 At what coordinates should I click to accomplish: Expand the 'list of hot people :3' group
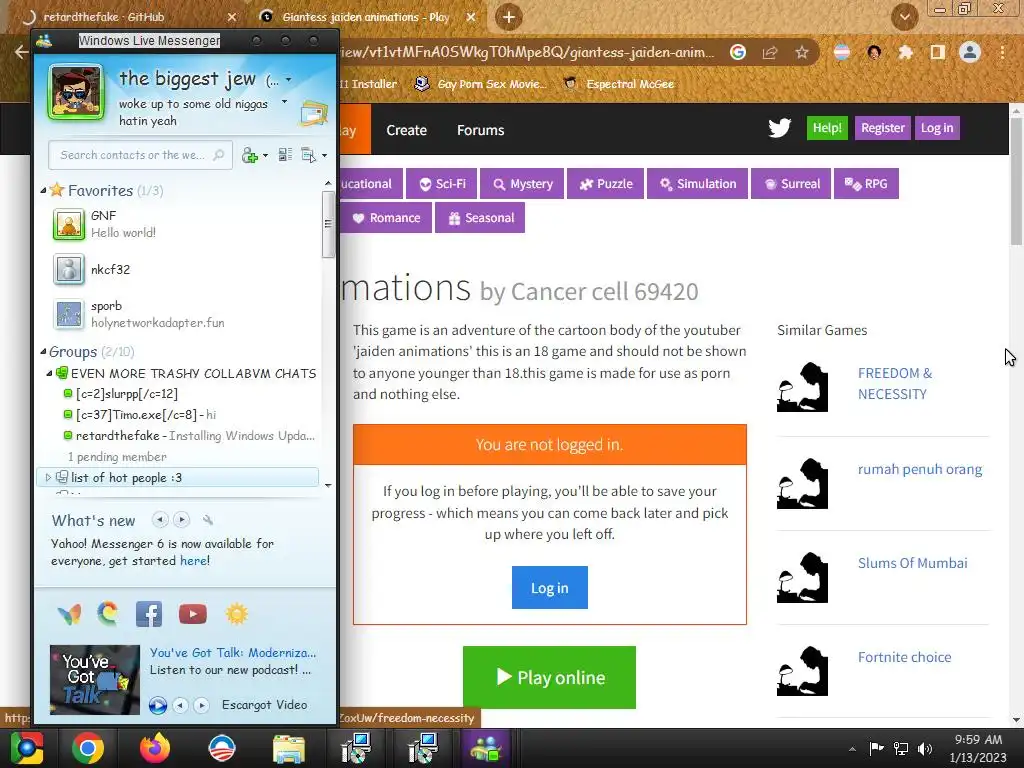pos(48,477)
